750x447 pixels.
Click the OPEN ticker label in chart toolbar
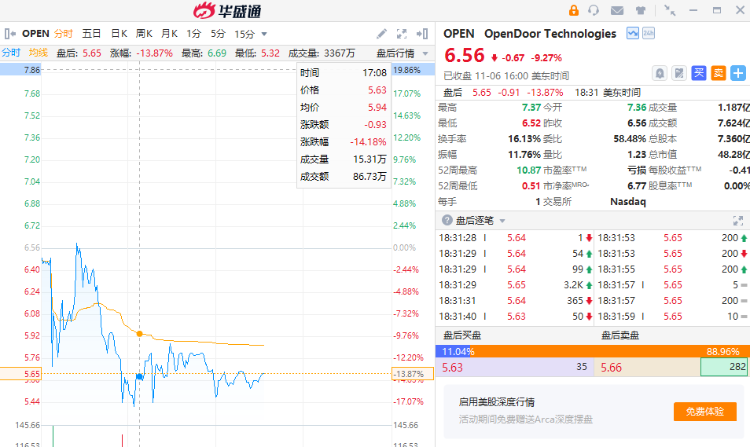pyautogui.click(x=35, y=33)
